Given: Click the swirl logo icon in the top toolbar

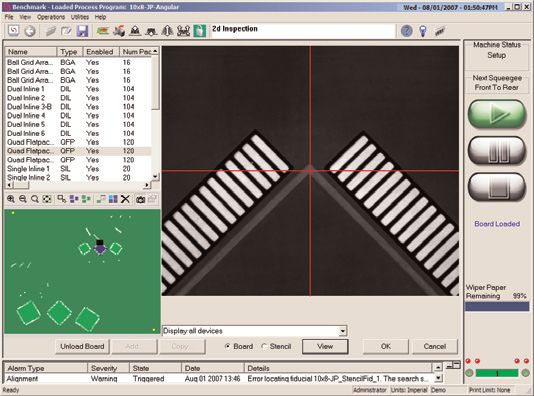Looking at the screenshot, I should click(x=14, y=31).
